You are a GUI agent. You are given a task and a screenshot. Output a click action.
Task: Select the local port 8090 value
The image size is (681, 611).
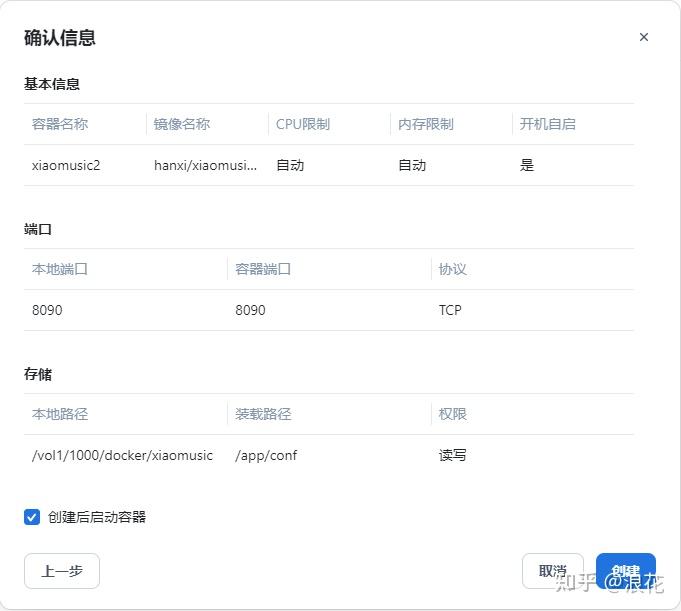[47, 310]
